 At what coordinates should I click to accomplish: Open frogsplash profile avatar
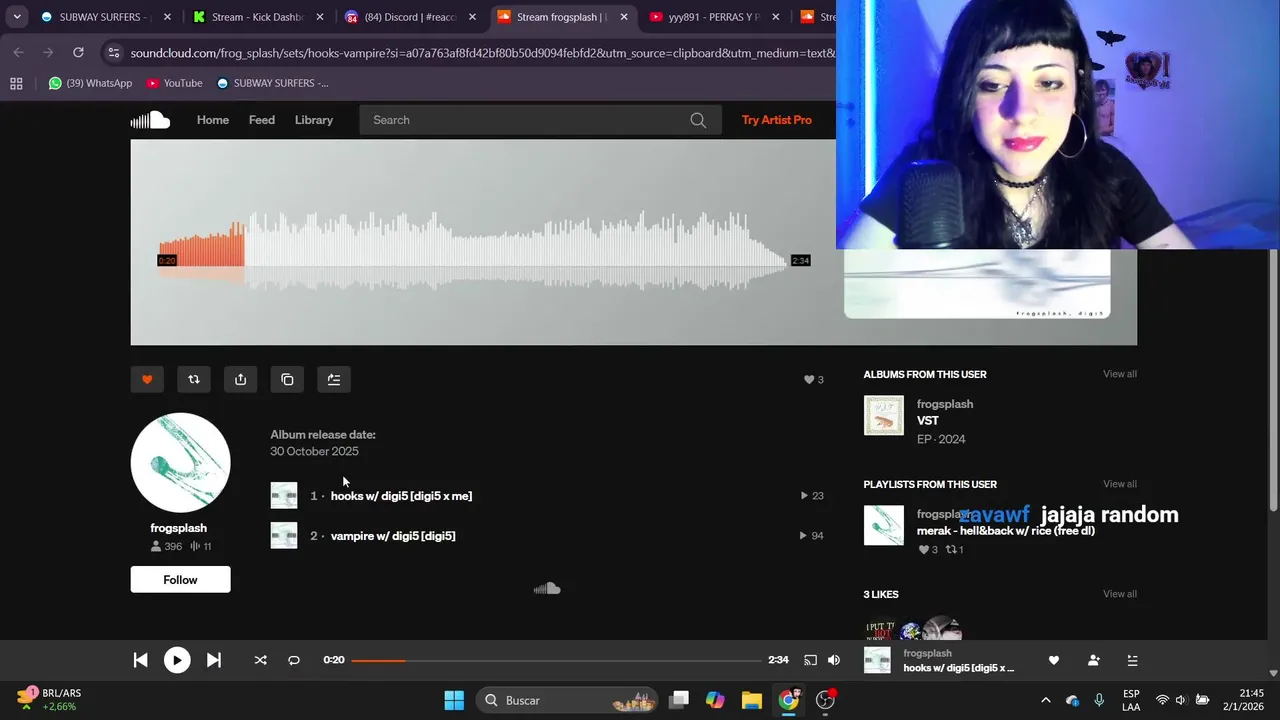[180, 463]
